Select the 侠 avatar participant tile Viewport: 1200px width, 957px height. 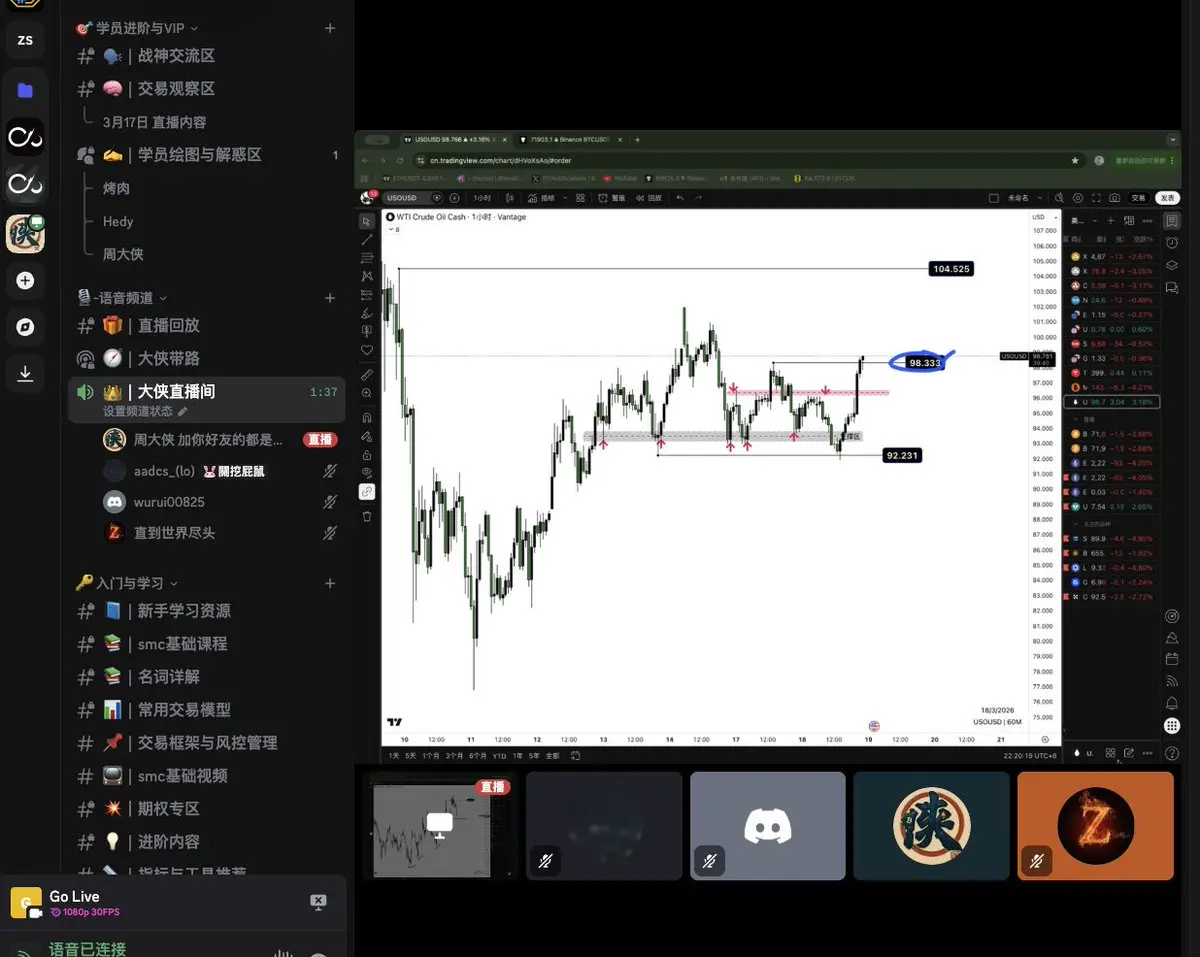coord(931,826)
